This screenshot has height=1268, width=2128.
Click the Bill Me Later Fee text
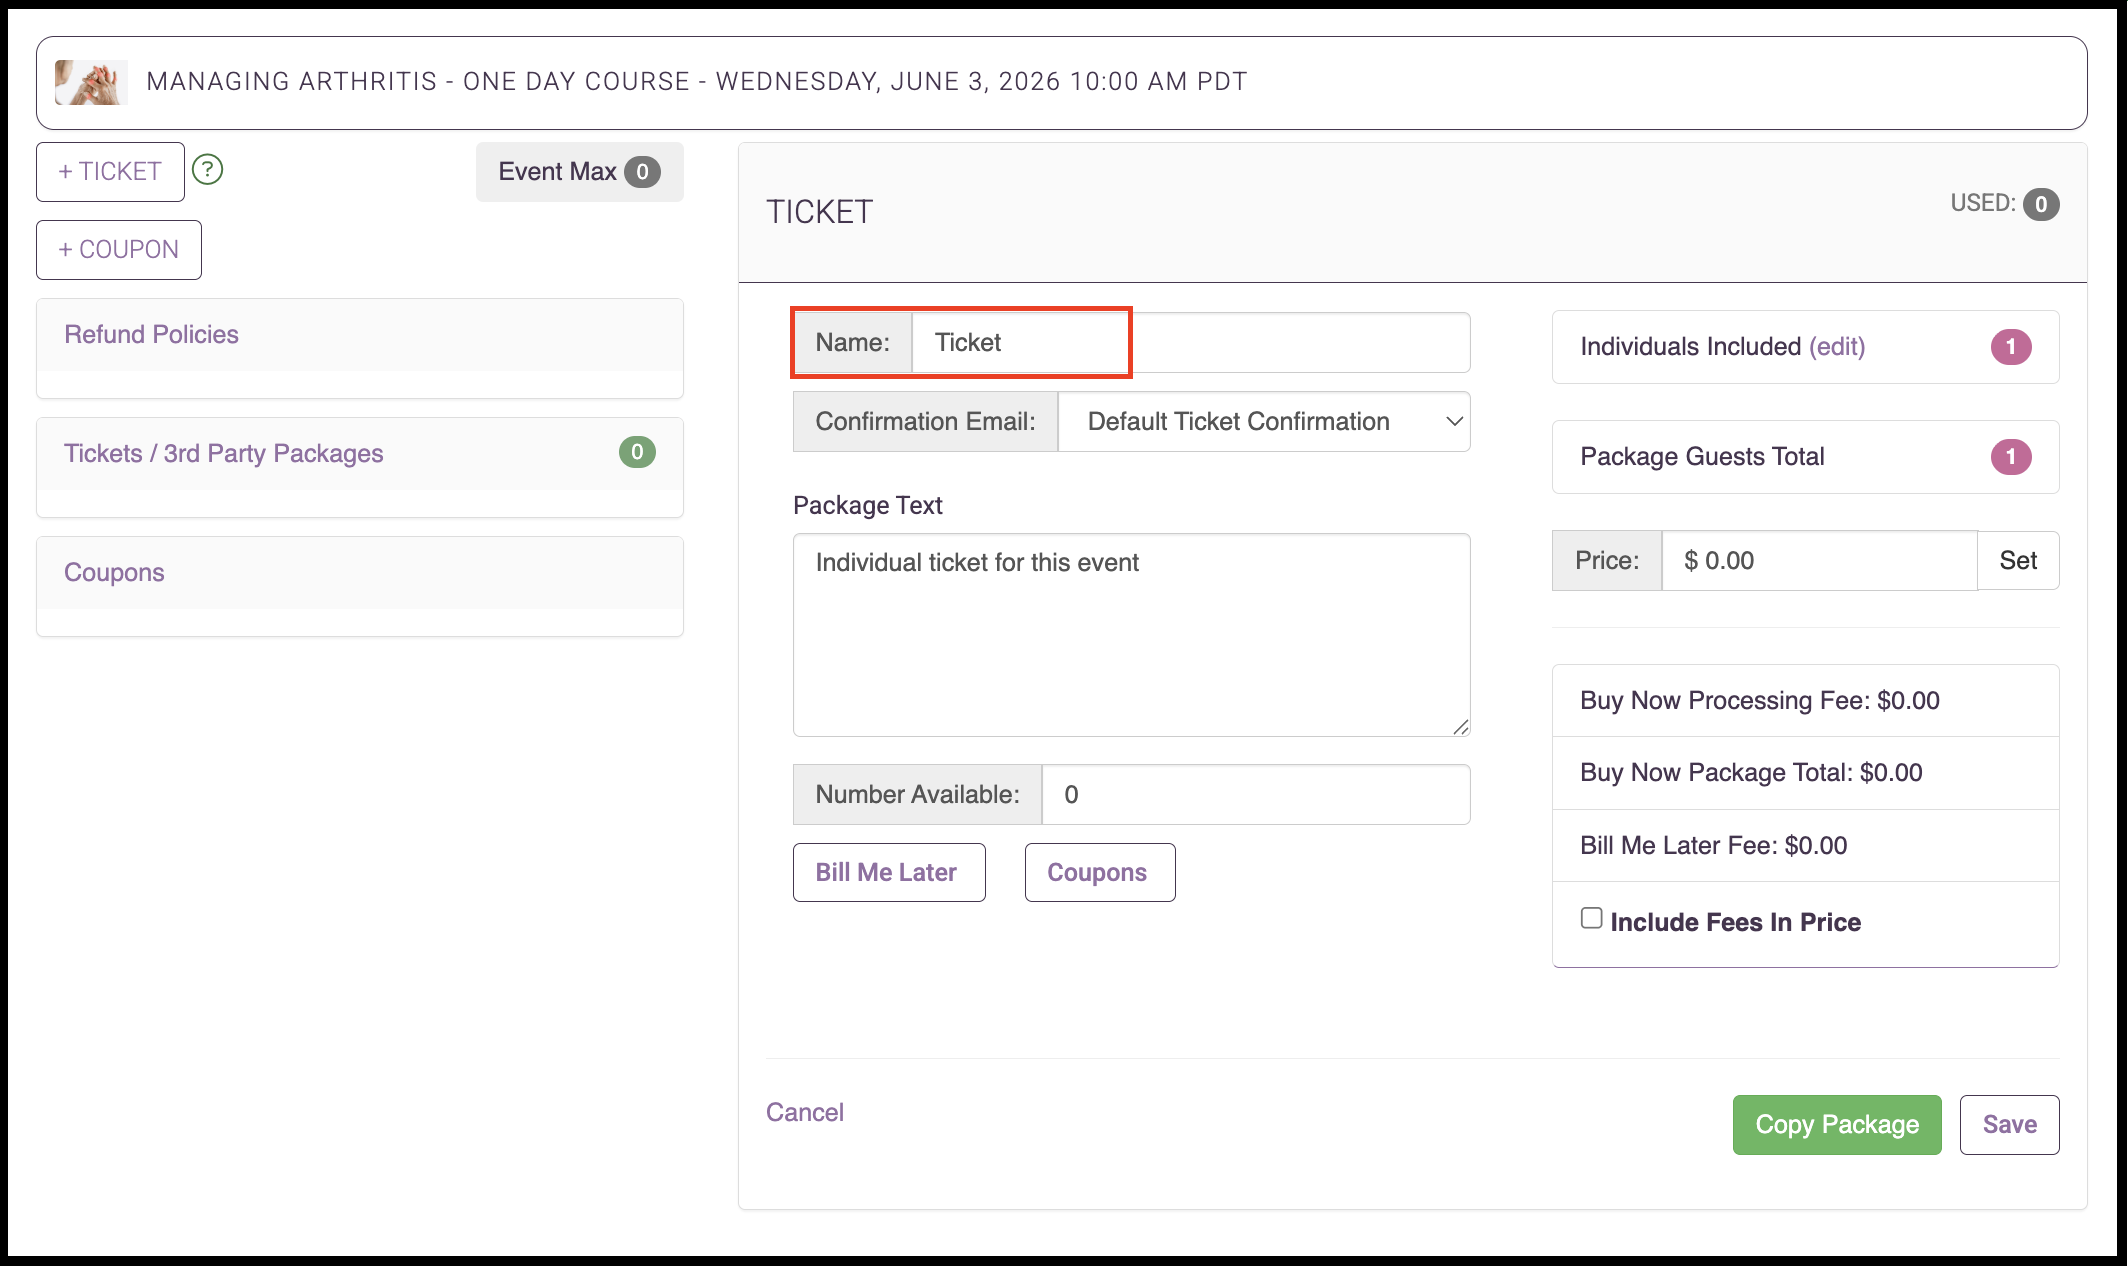1714,846
